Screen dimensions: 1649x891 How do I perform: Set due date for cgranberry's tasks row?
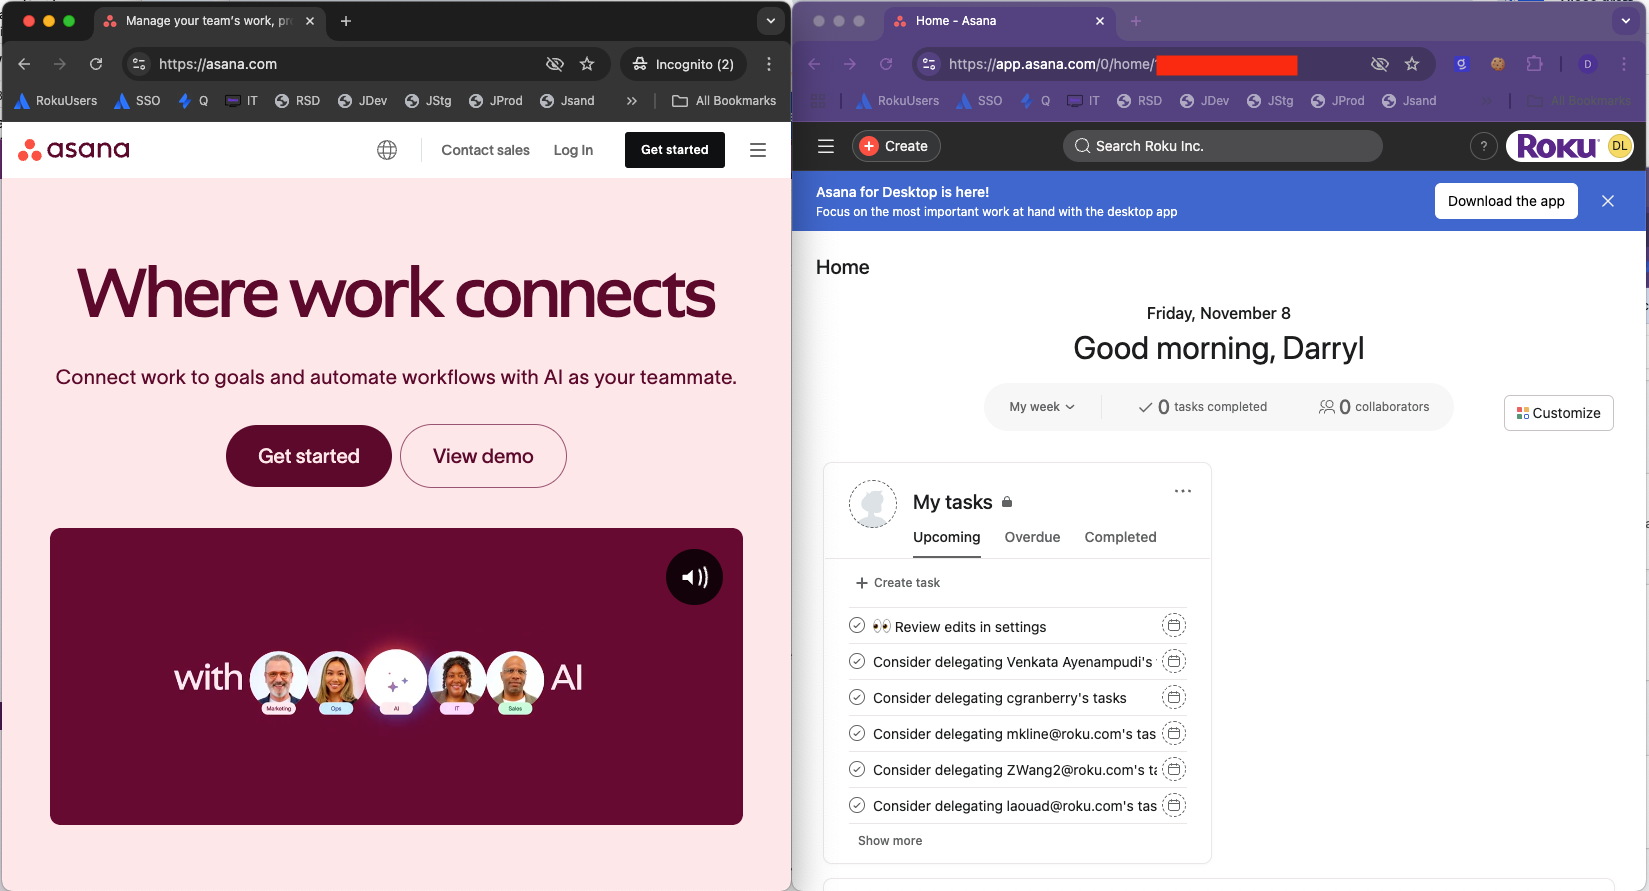tap(1174, 698)
